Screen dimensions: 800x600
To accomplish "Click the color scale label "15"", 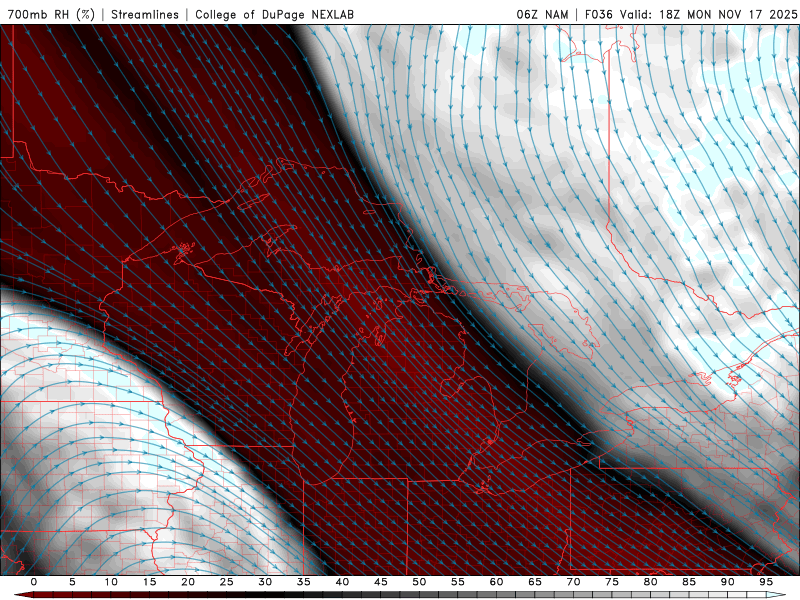I will click(149, 582).
